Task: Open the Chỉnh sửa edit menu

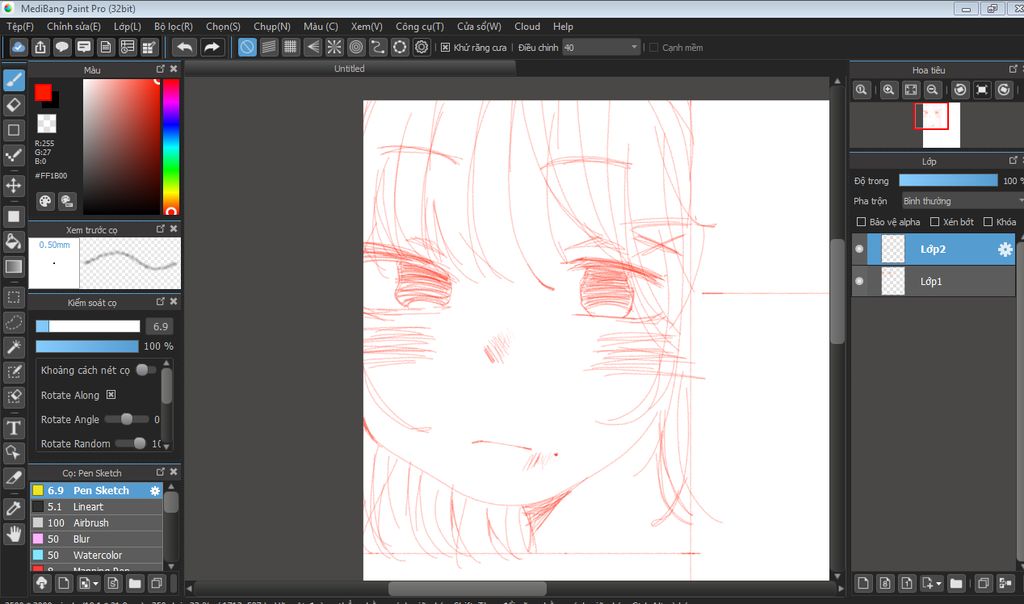Action: click(74, 27)
